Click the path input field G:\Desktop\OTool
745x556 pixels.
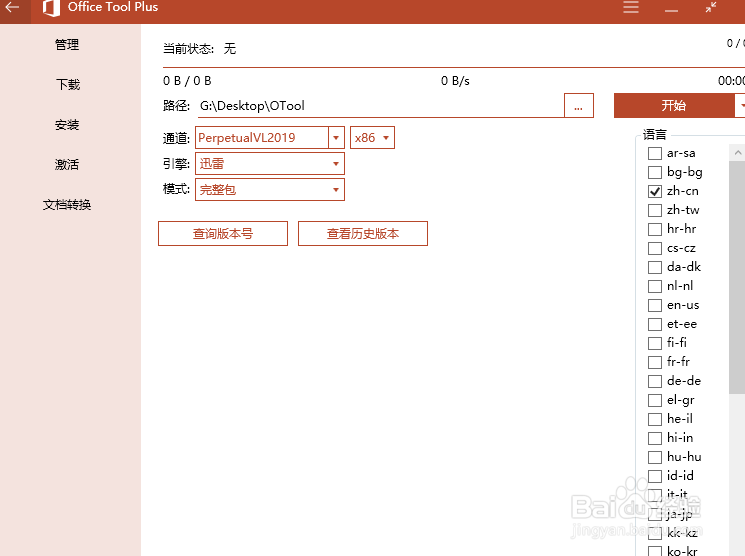[381, 105]
